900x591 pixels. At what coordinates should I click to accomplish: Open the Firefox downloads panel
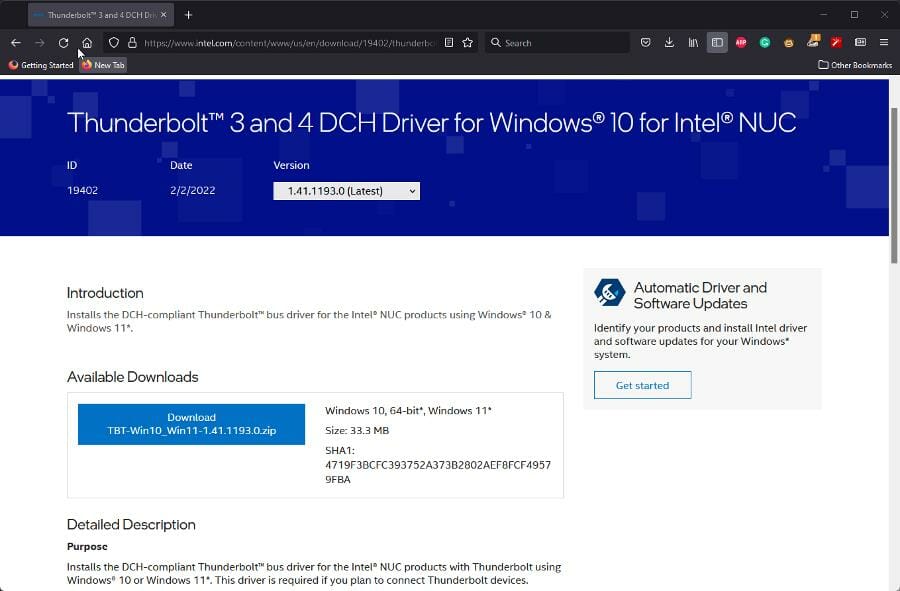[669, 42]
